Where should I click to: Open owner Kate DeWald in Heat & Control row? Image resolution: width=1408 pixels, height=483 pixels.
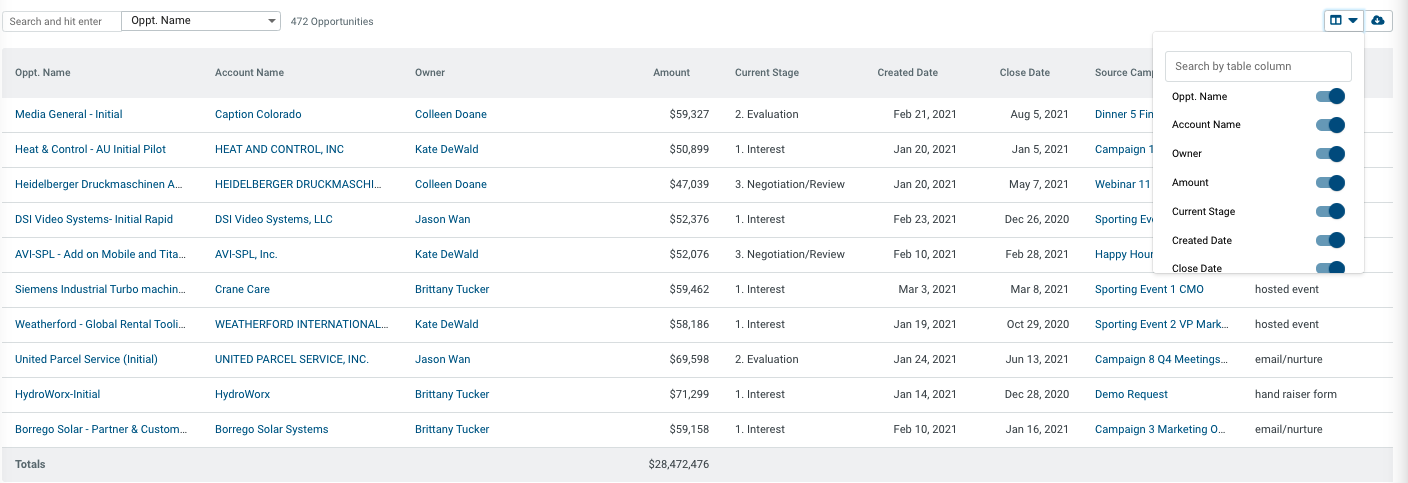tap(447, 149)
